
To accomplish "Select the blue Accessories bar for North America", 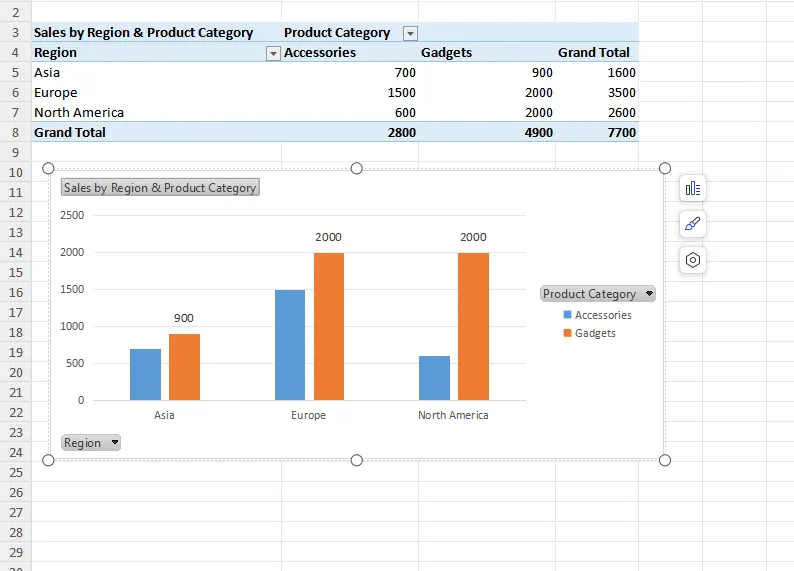I will coord(434,378).
